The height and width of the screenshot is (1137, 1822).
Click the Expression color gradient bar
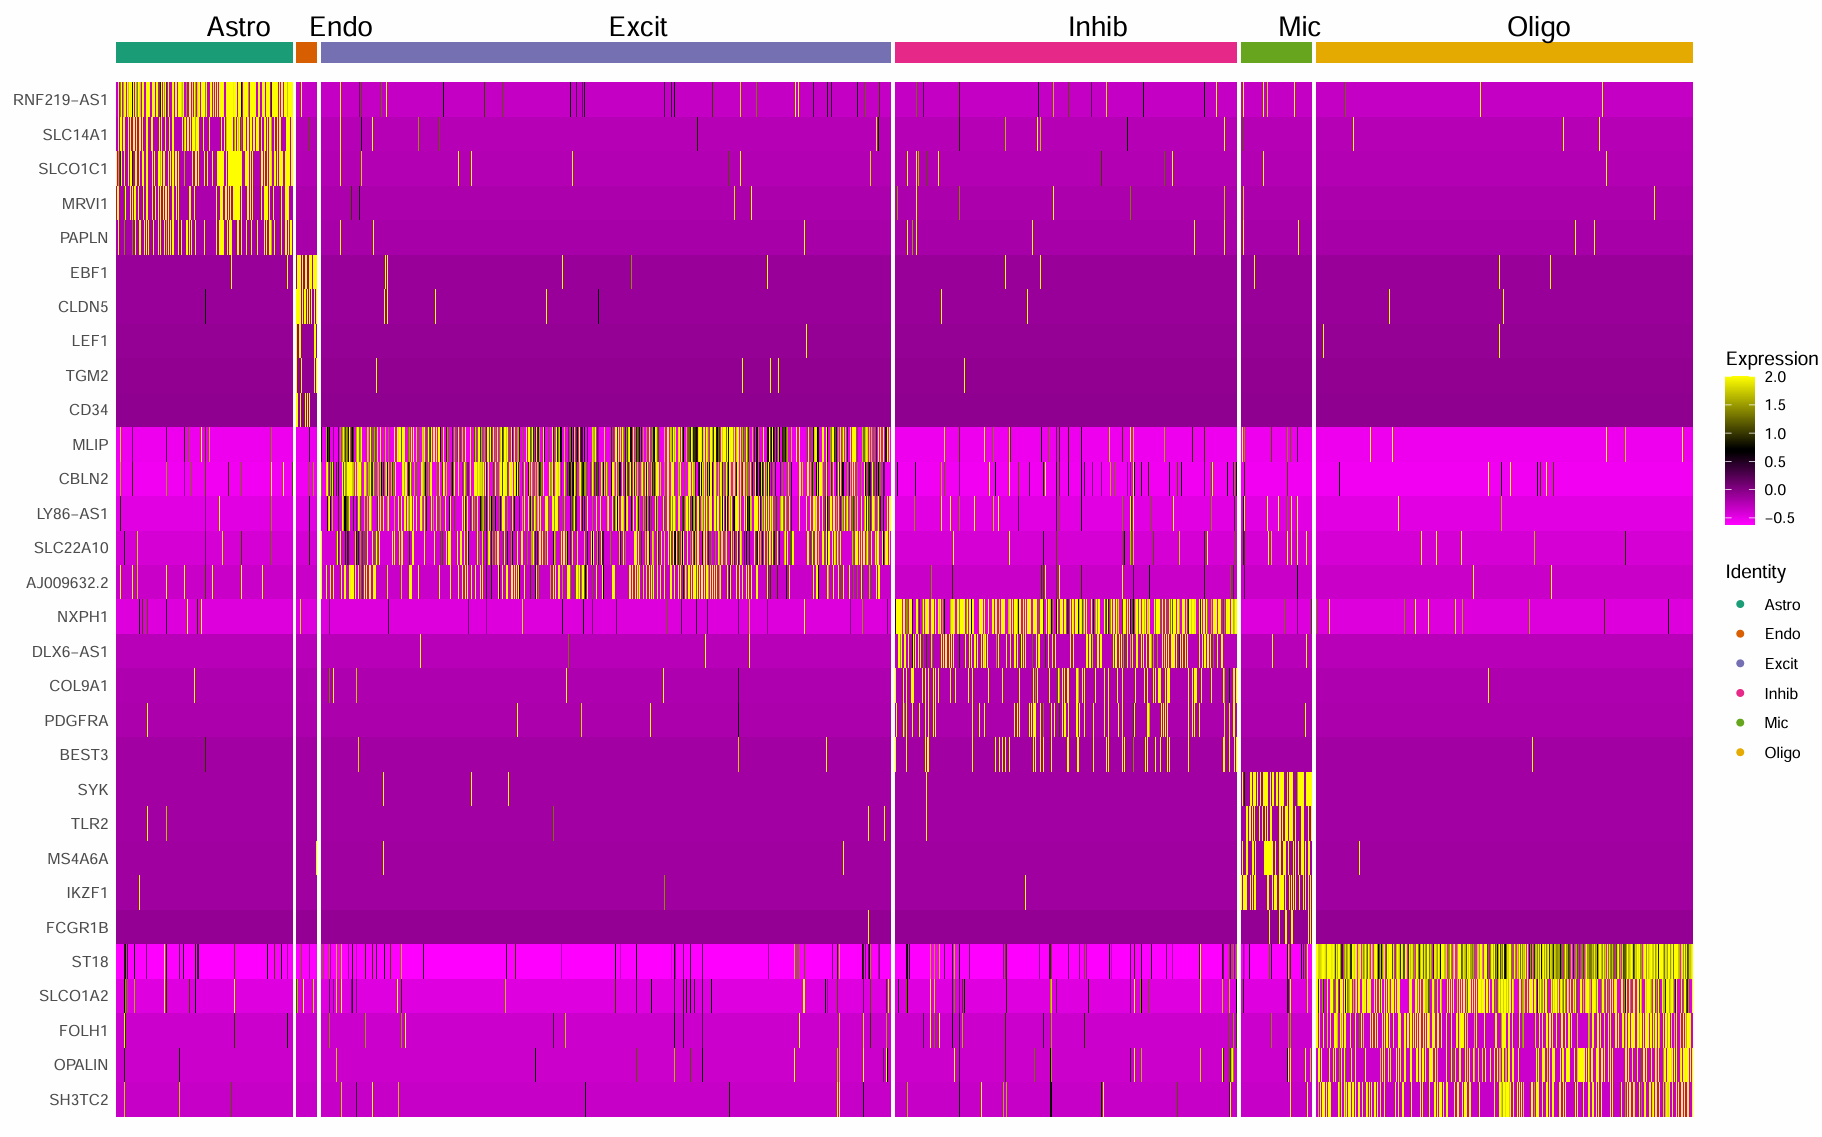click(x=1739, y=450)
